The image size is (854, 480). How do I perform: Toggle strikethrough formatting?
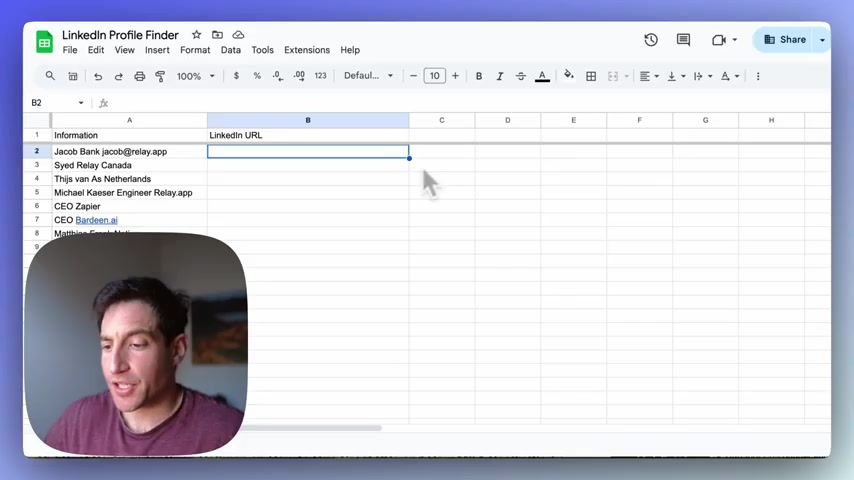click(521, 76)
